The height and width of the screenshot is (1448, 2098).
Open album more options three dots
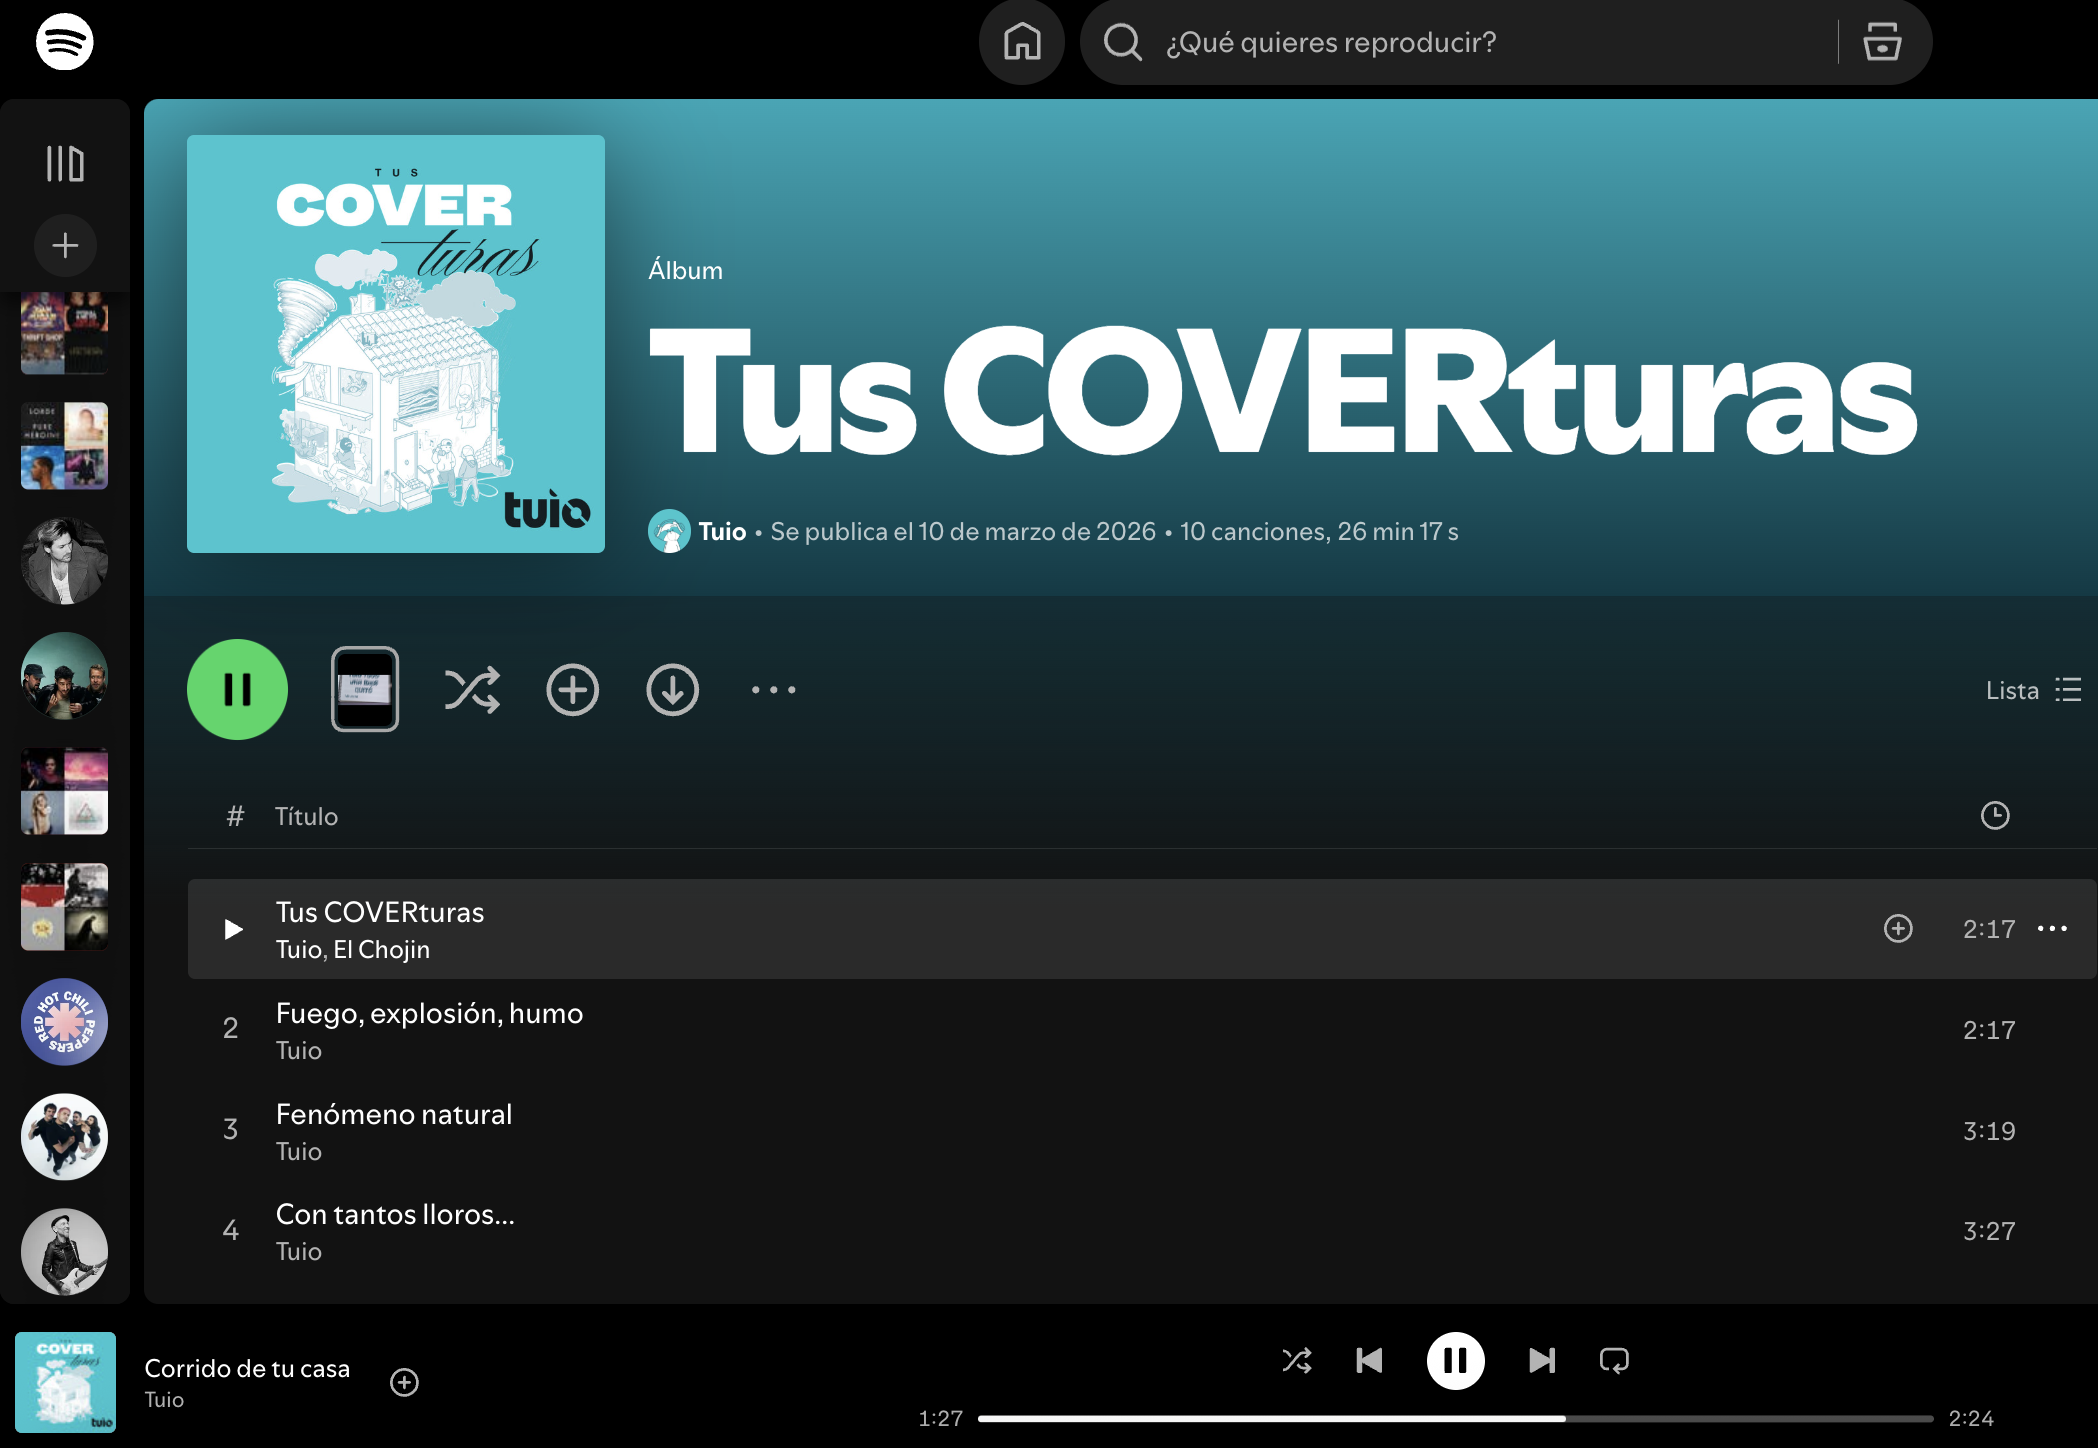pos(773,690)
